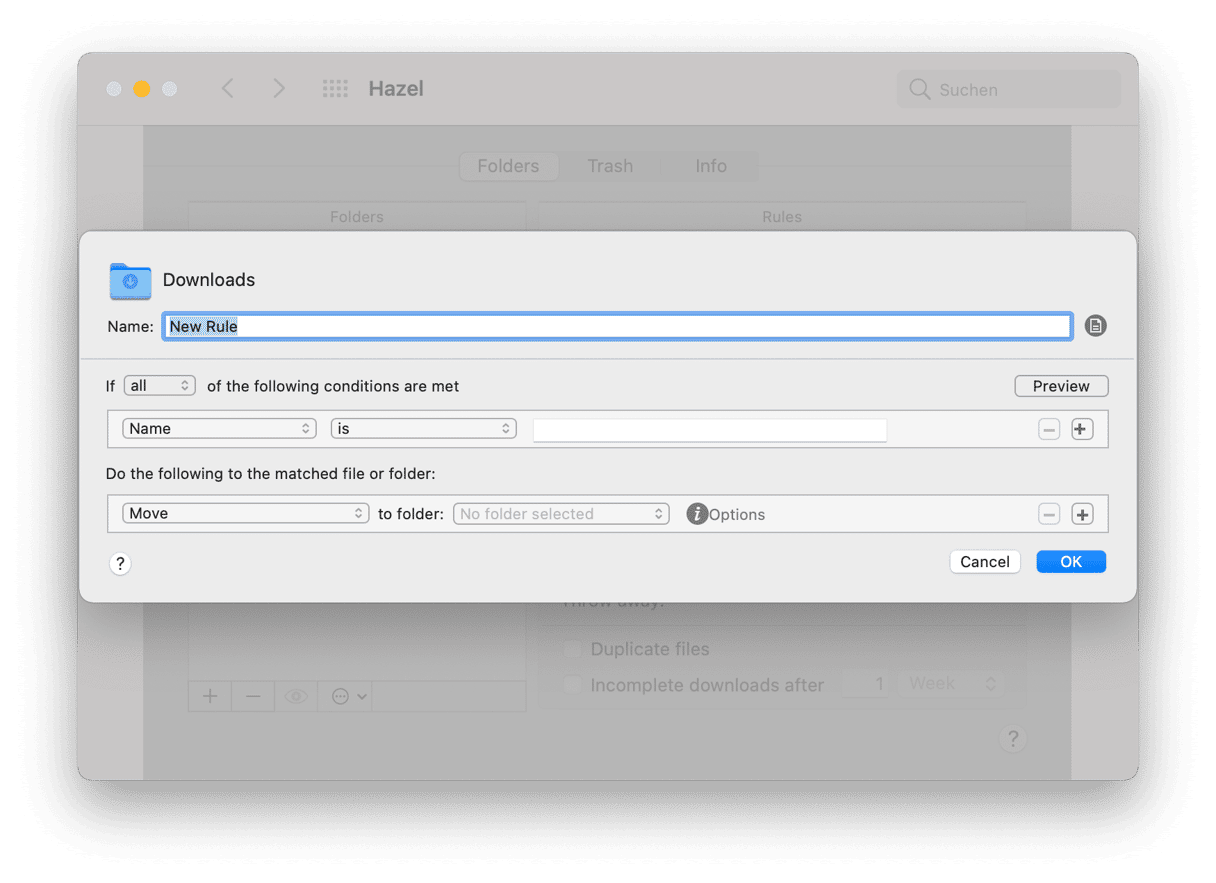The image size is (1216, 883).
Task: Enable Duplicate files checkbox
Action: (572, 650)
